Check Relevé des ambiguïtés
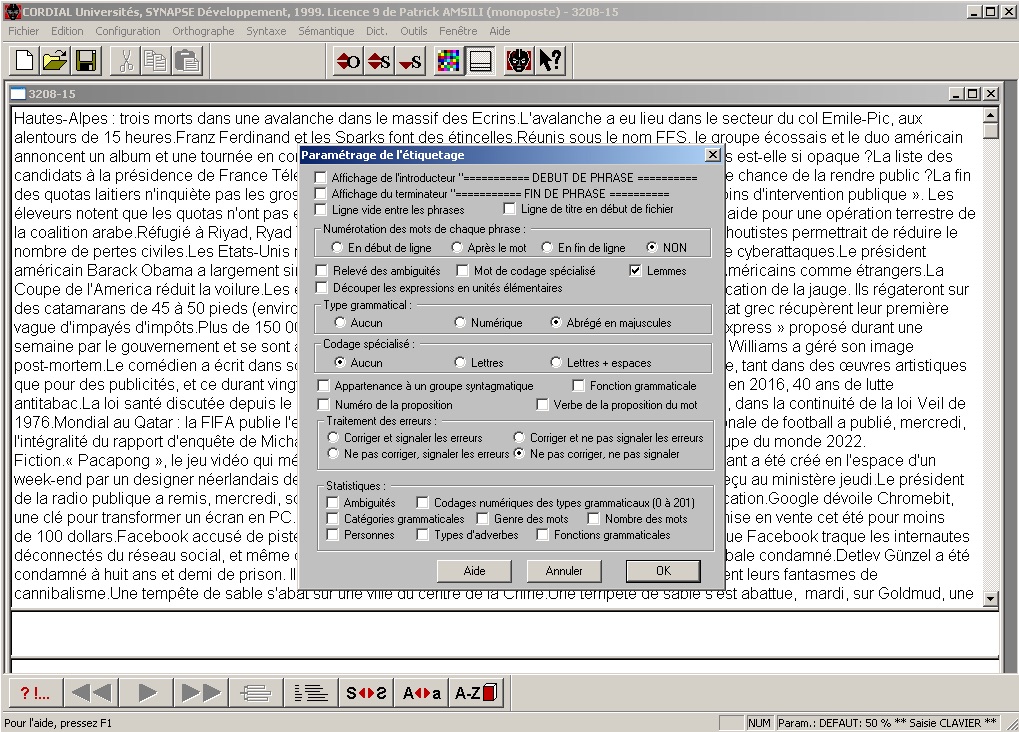1019x732 pixels. pyautogui.click(x=322, y=270)
